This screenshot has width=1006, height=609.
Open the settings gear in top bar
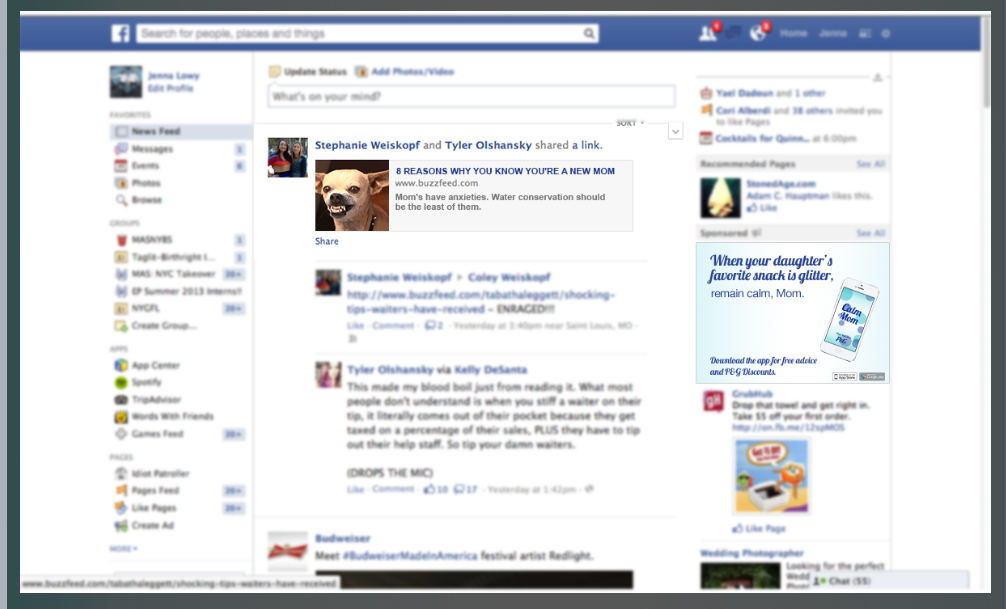coord(886,33)
